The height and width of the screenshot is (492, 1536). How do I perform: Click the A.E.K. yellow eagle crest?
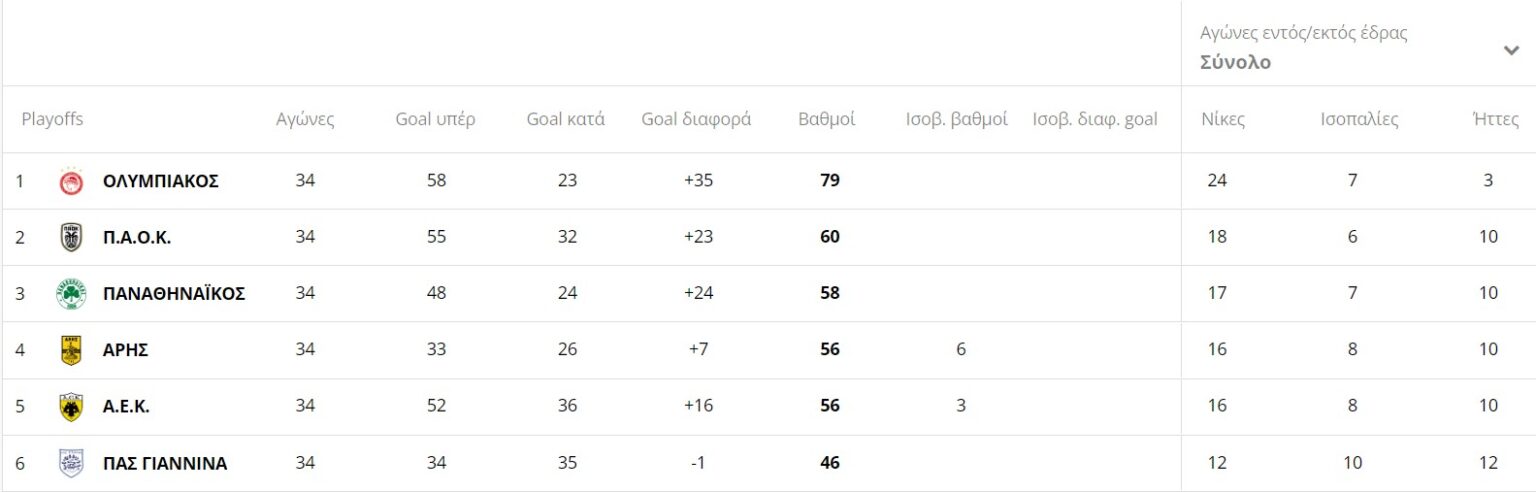[71, 406]
